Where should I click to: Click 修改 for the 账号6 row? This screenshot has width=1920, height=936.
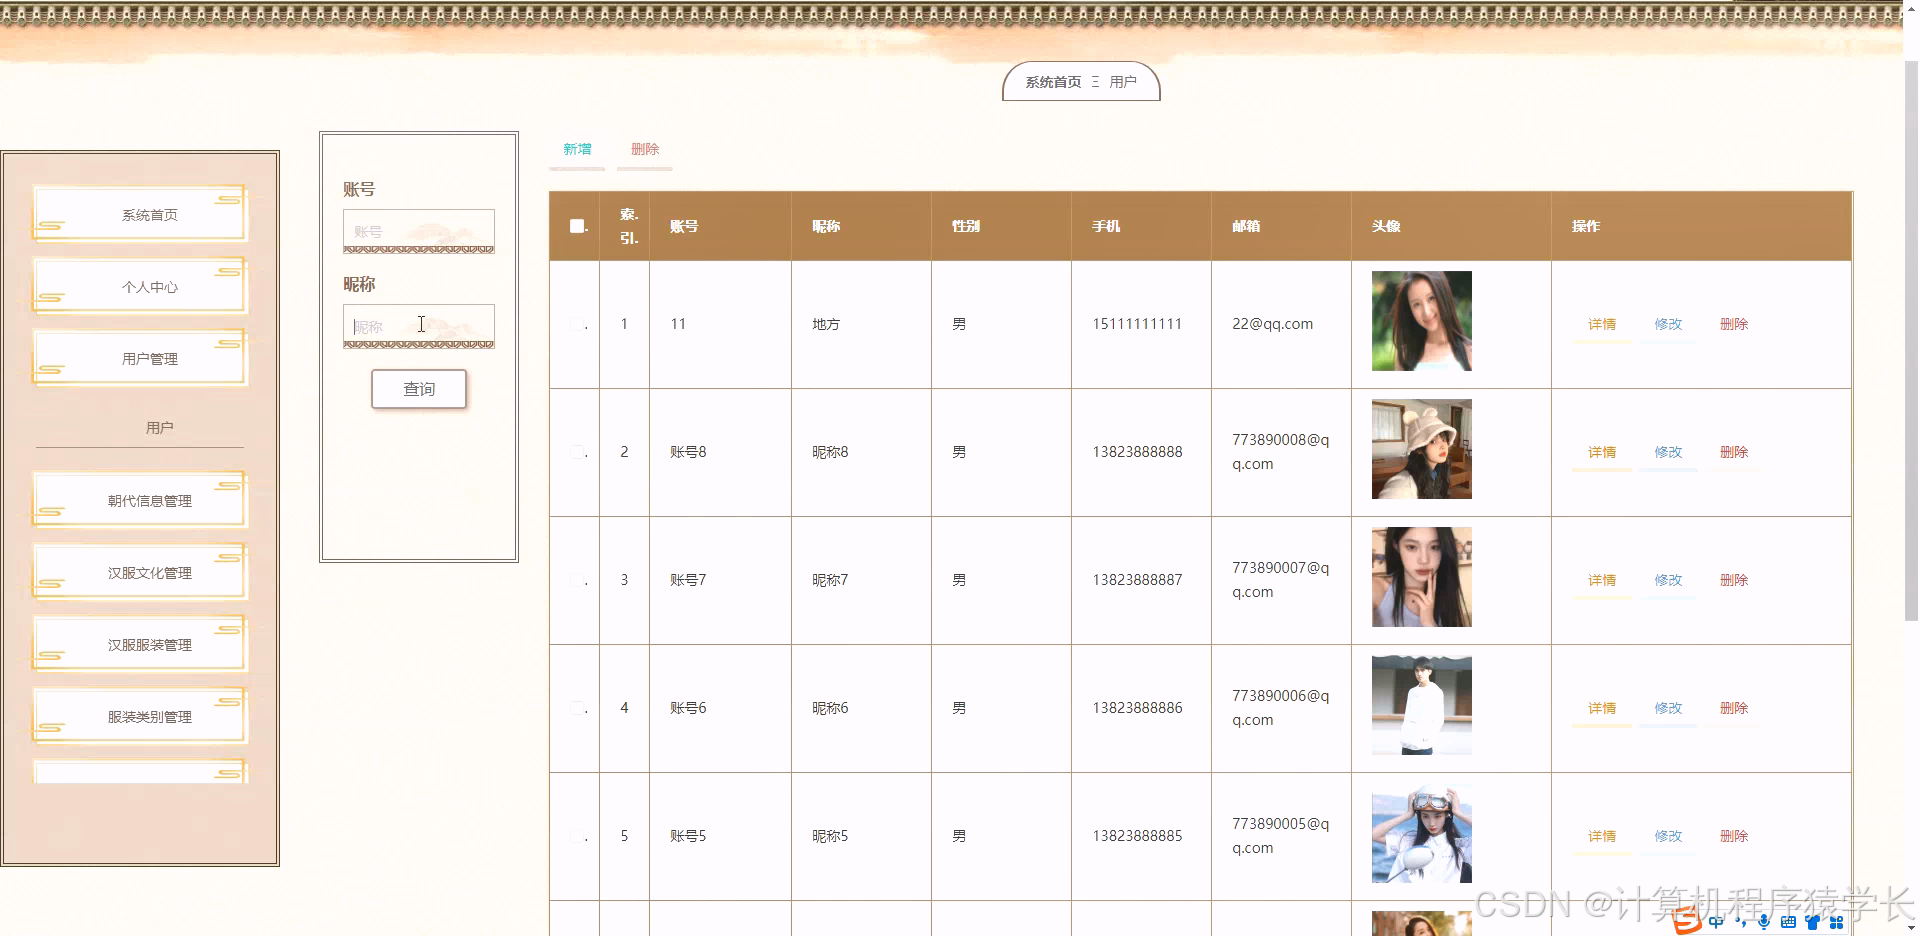(1668, 708)
